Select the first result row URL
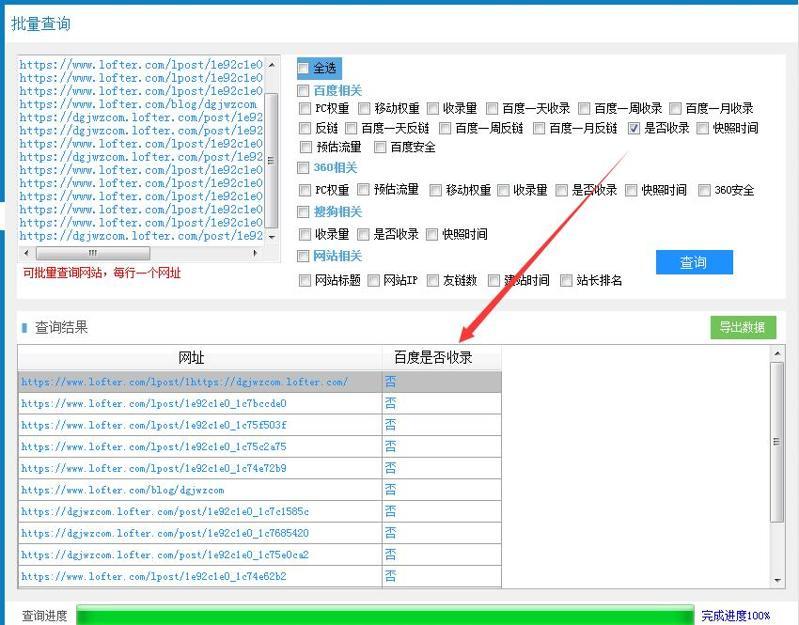Screen dimensions: 799x625 184,382
